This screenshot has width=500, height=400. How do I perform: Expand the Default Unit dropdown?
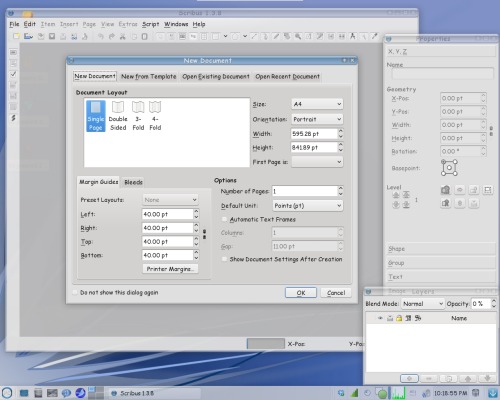[308, 206]
